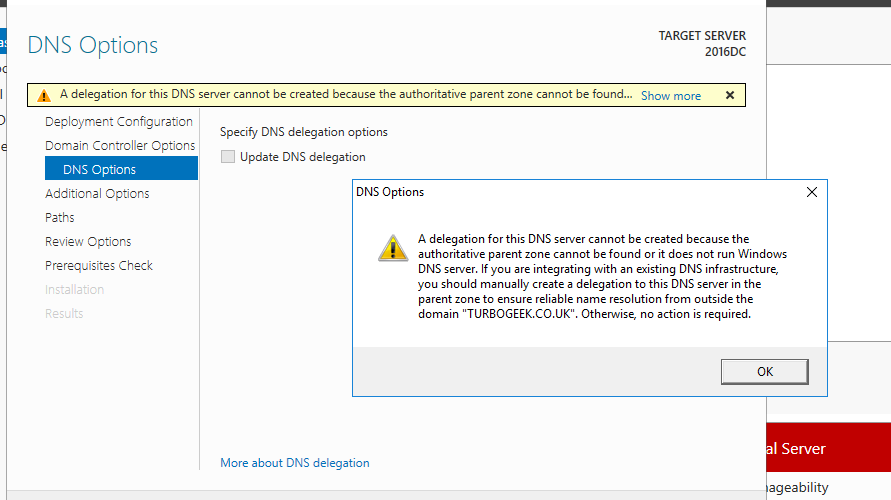This screenshot has height=500, width=891.
Task: Click the TARGET SERVER 2016DC label
Action: [701, 44]
